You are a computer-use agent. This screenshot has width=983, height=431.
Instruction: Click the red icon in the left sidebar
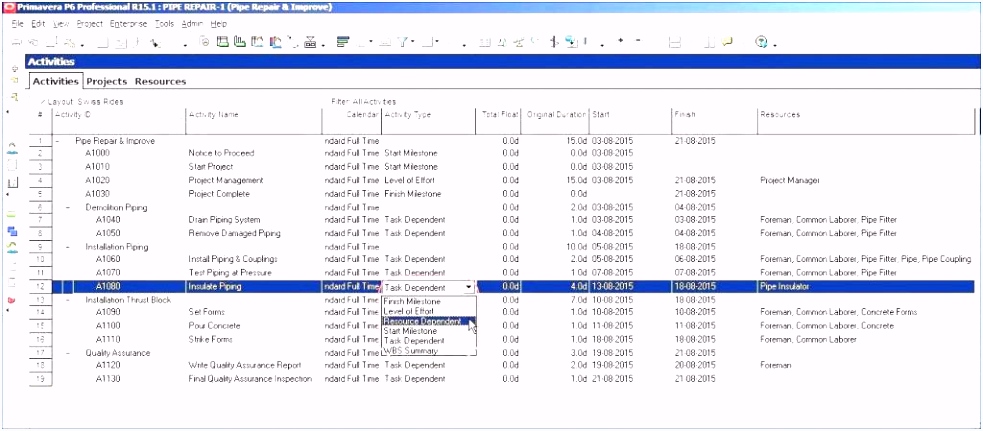coord(12,301)
